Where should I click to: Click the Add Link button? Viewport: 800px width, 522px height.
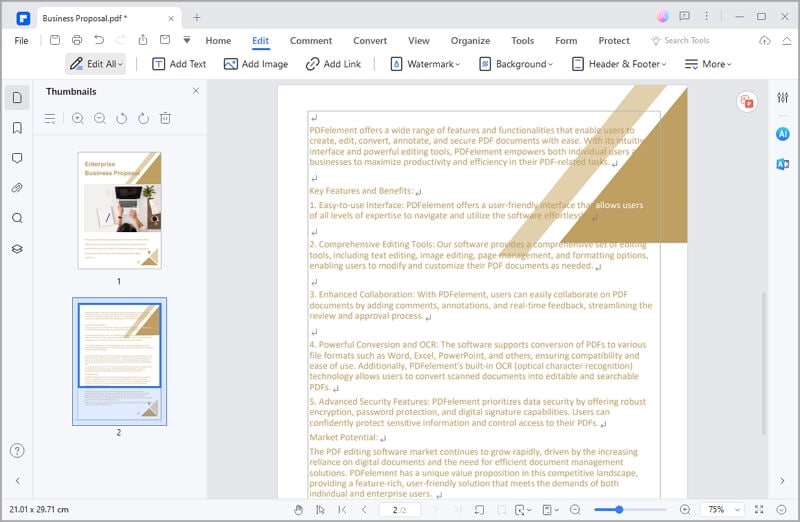333,64
